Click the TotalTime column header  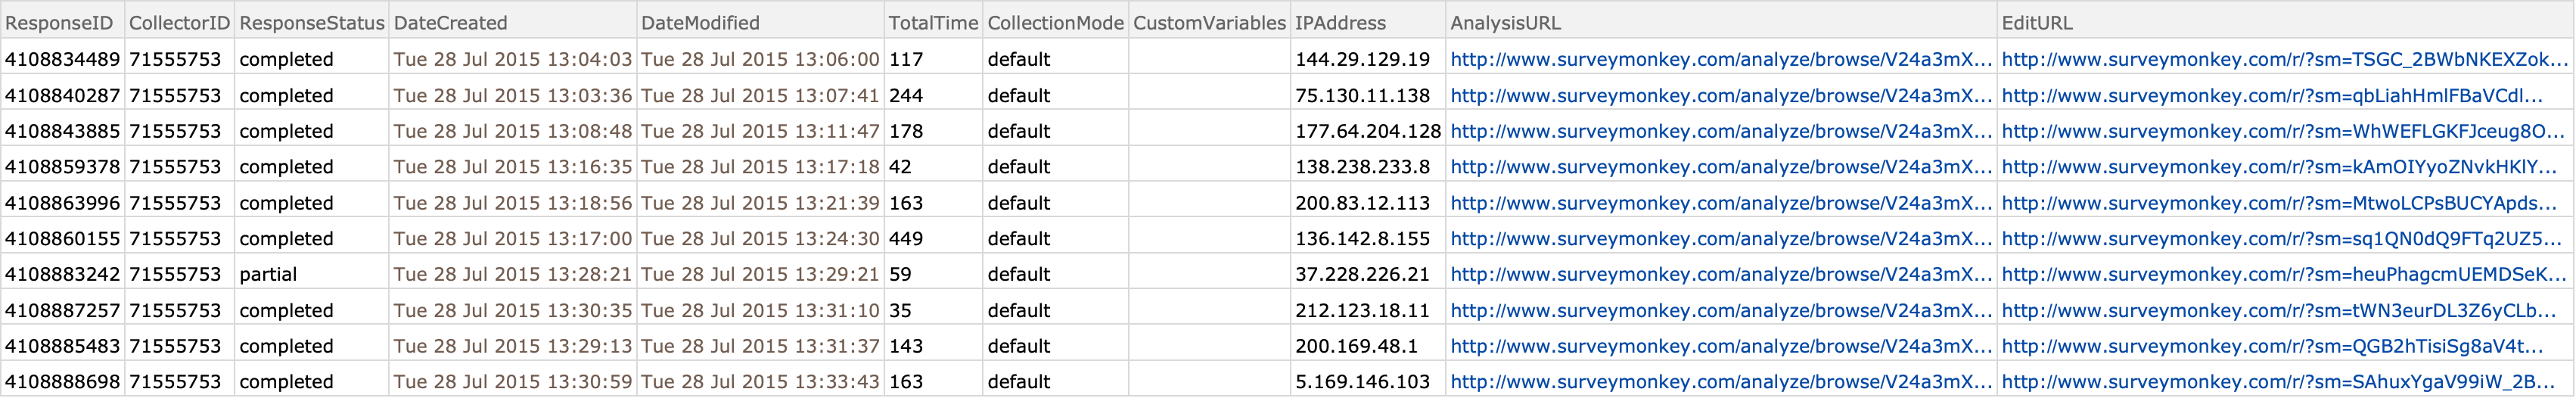933,22
